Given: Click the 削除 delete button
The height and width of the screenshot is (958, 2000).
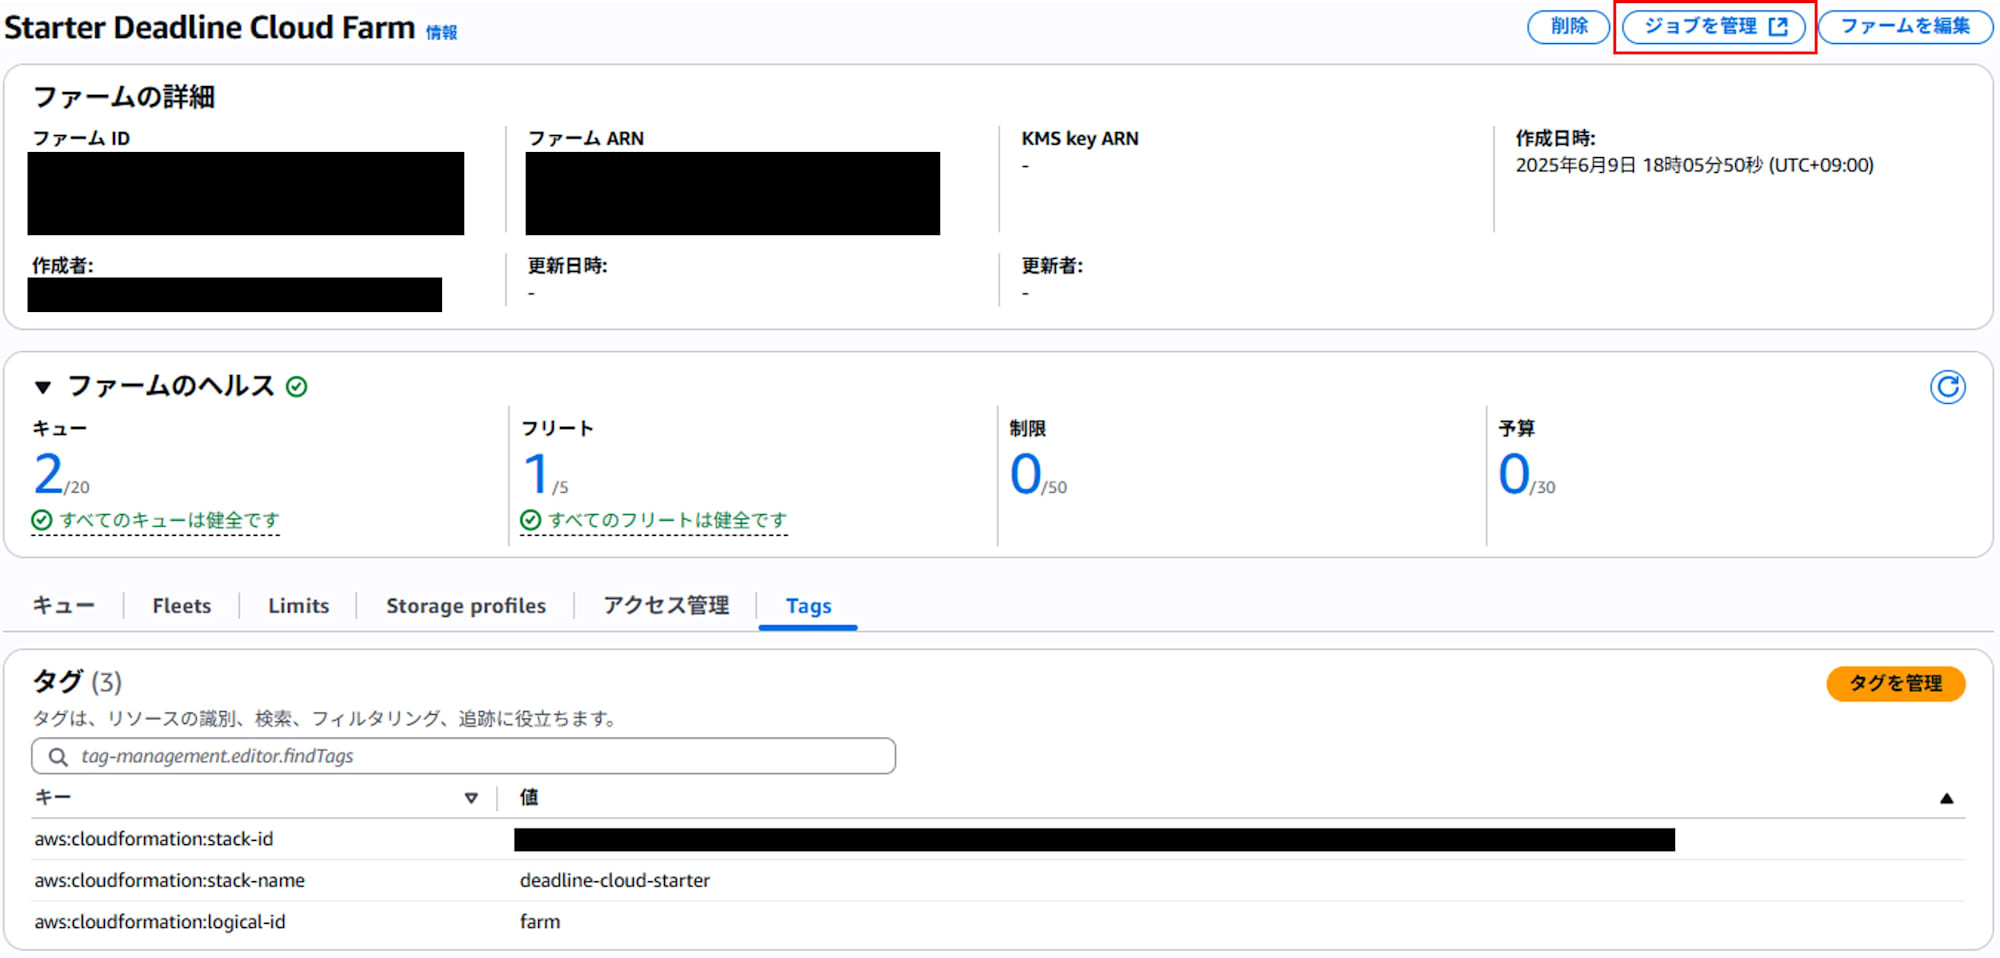Looking at the screenshot, I should tap(1568, 27).
